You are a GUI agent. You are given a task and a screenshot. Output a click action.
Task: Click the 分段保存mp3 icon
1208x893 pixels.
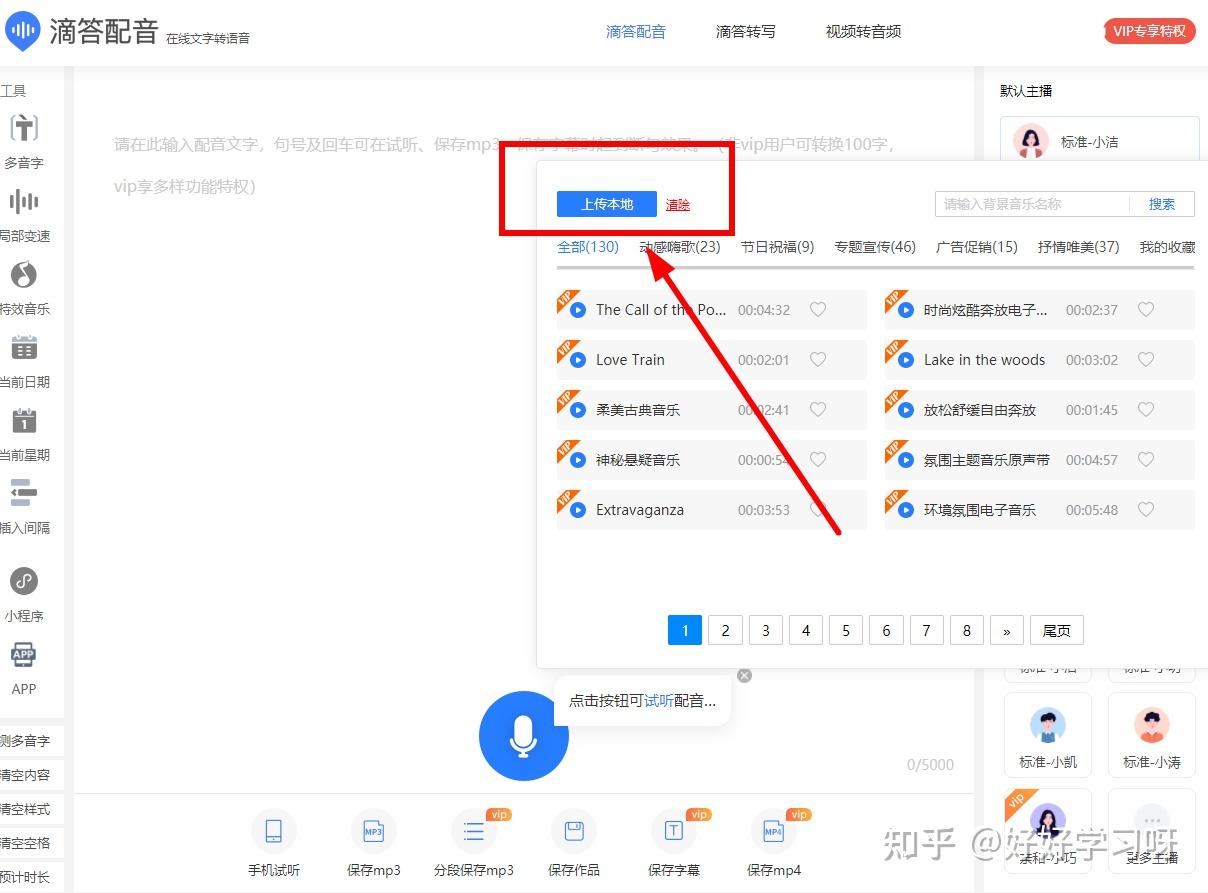tap(474, 832)
